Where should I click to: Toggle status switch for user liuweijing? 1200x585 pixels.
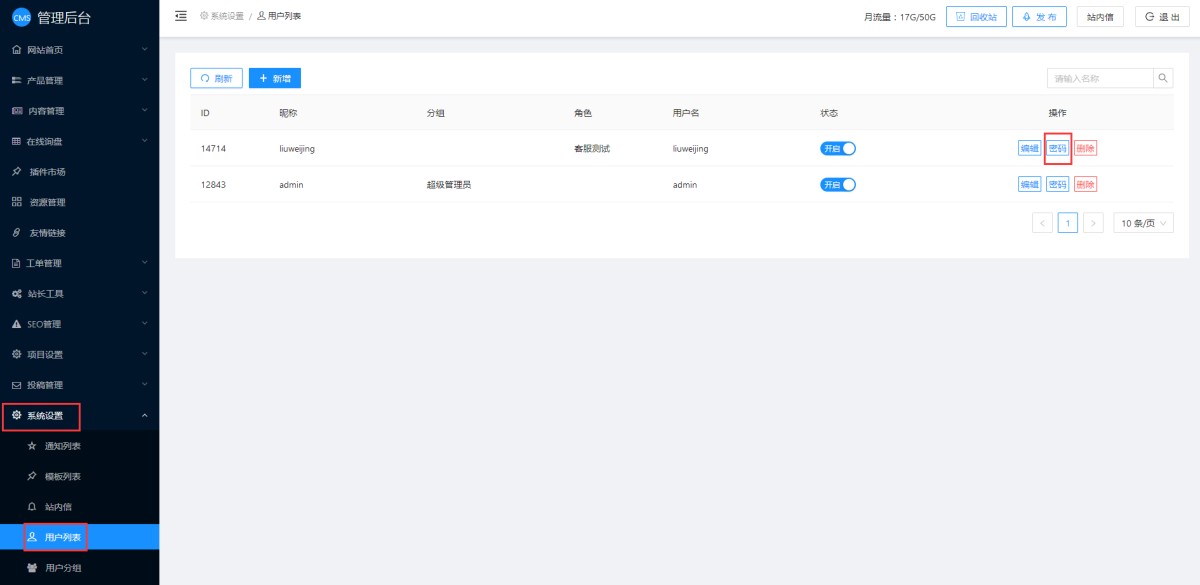pos(838,148)
